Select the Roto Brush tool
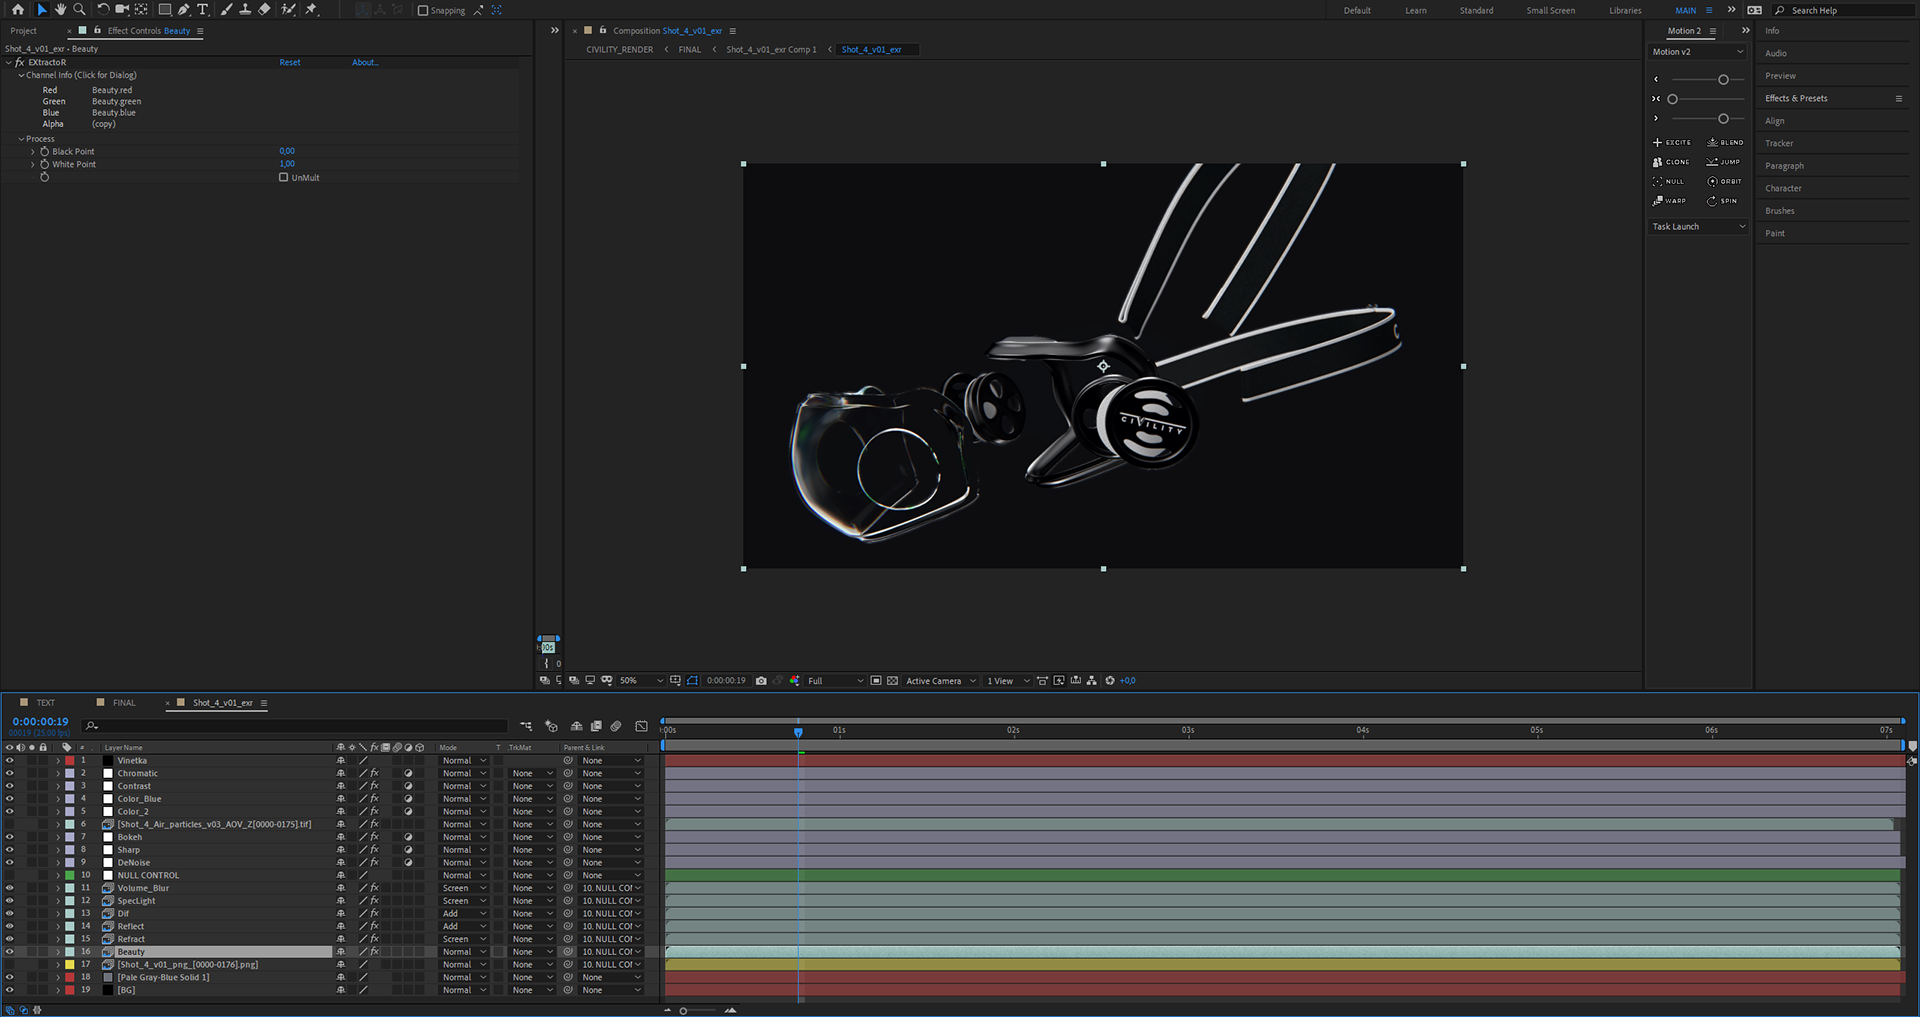Viewport: 1920px width, 1017px height. pyautogui.click(x=288, y=9)
